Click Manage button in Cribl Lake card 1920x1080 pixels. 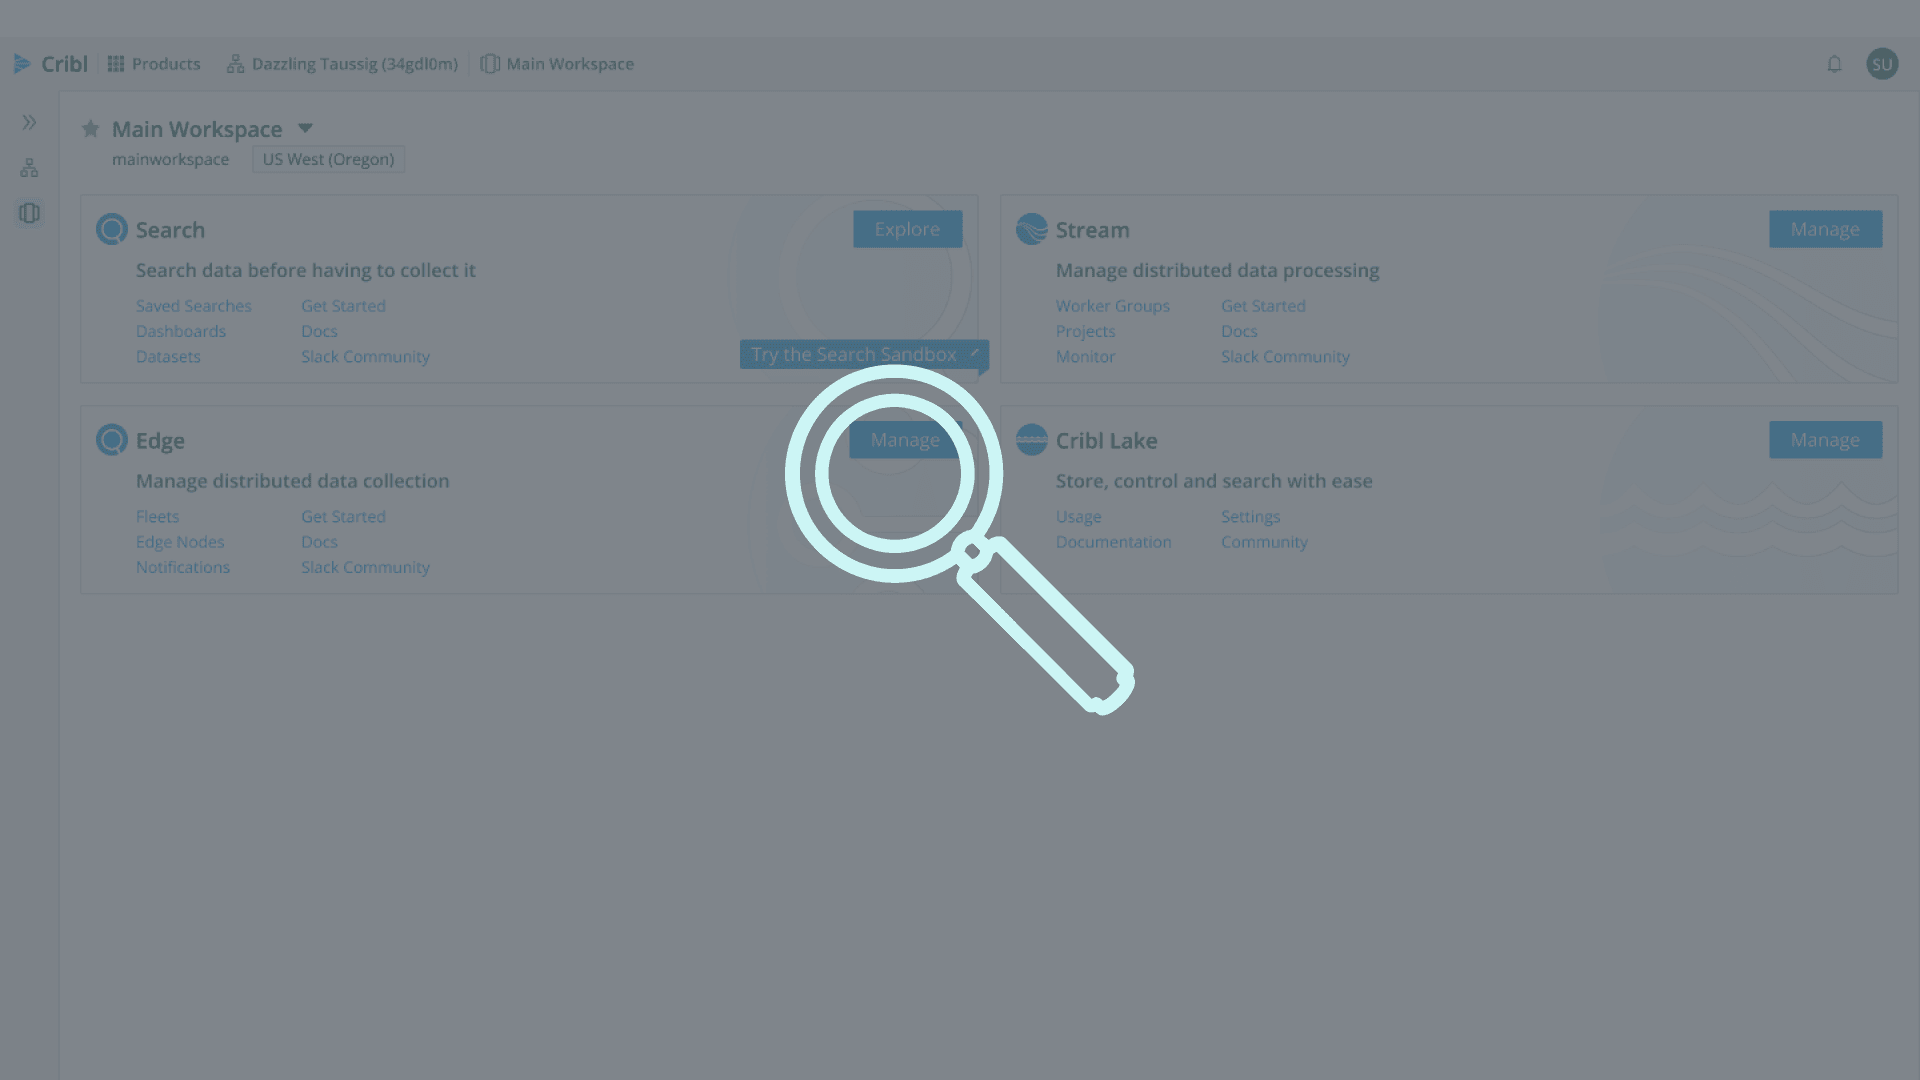tap(1825, 440)
